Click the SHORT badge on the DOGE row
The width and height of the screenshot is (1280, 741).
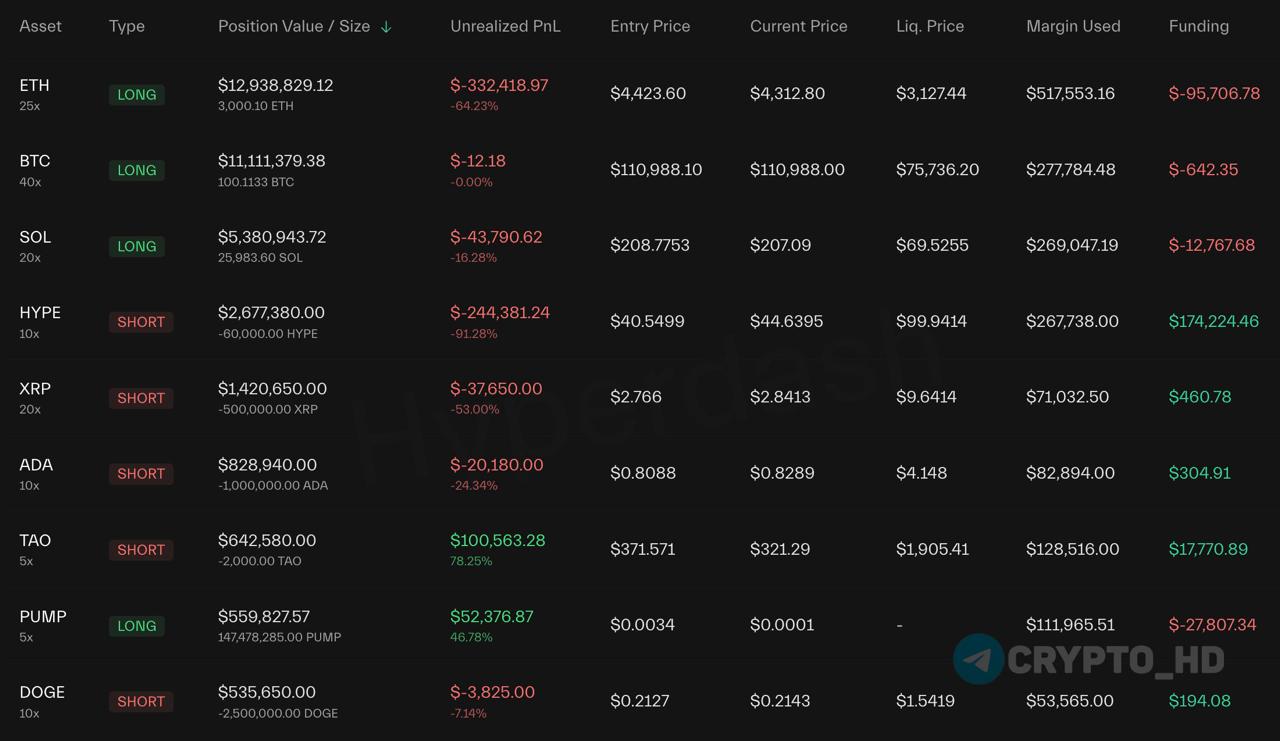tap(141, 702)
